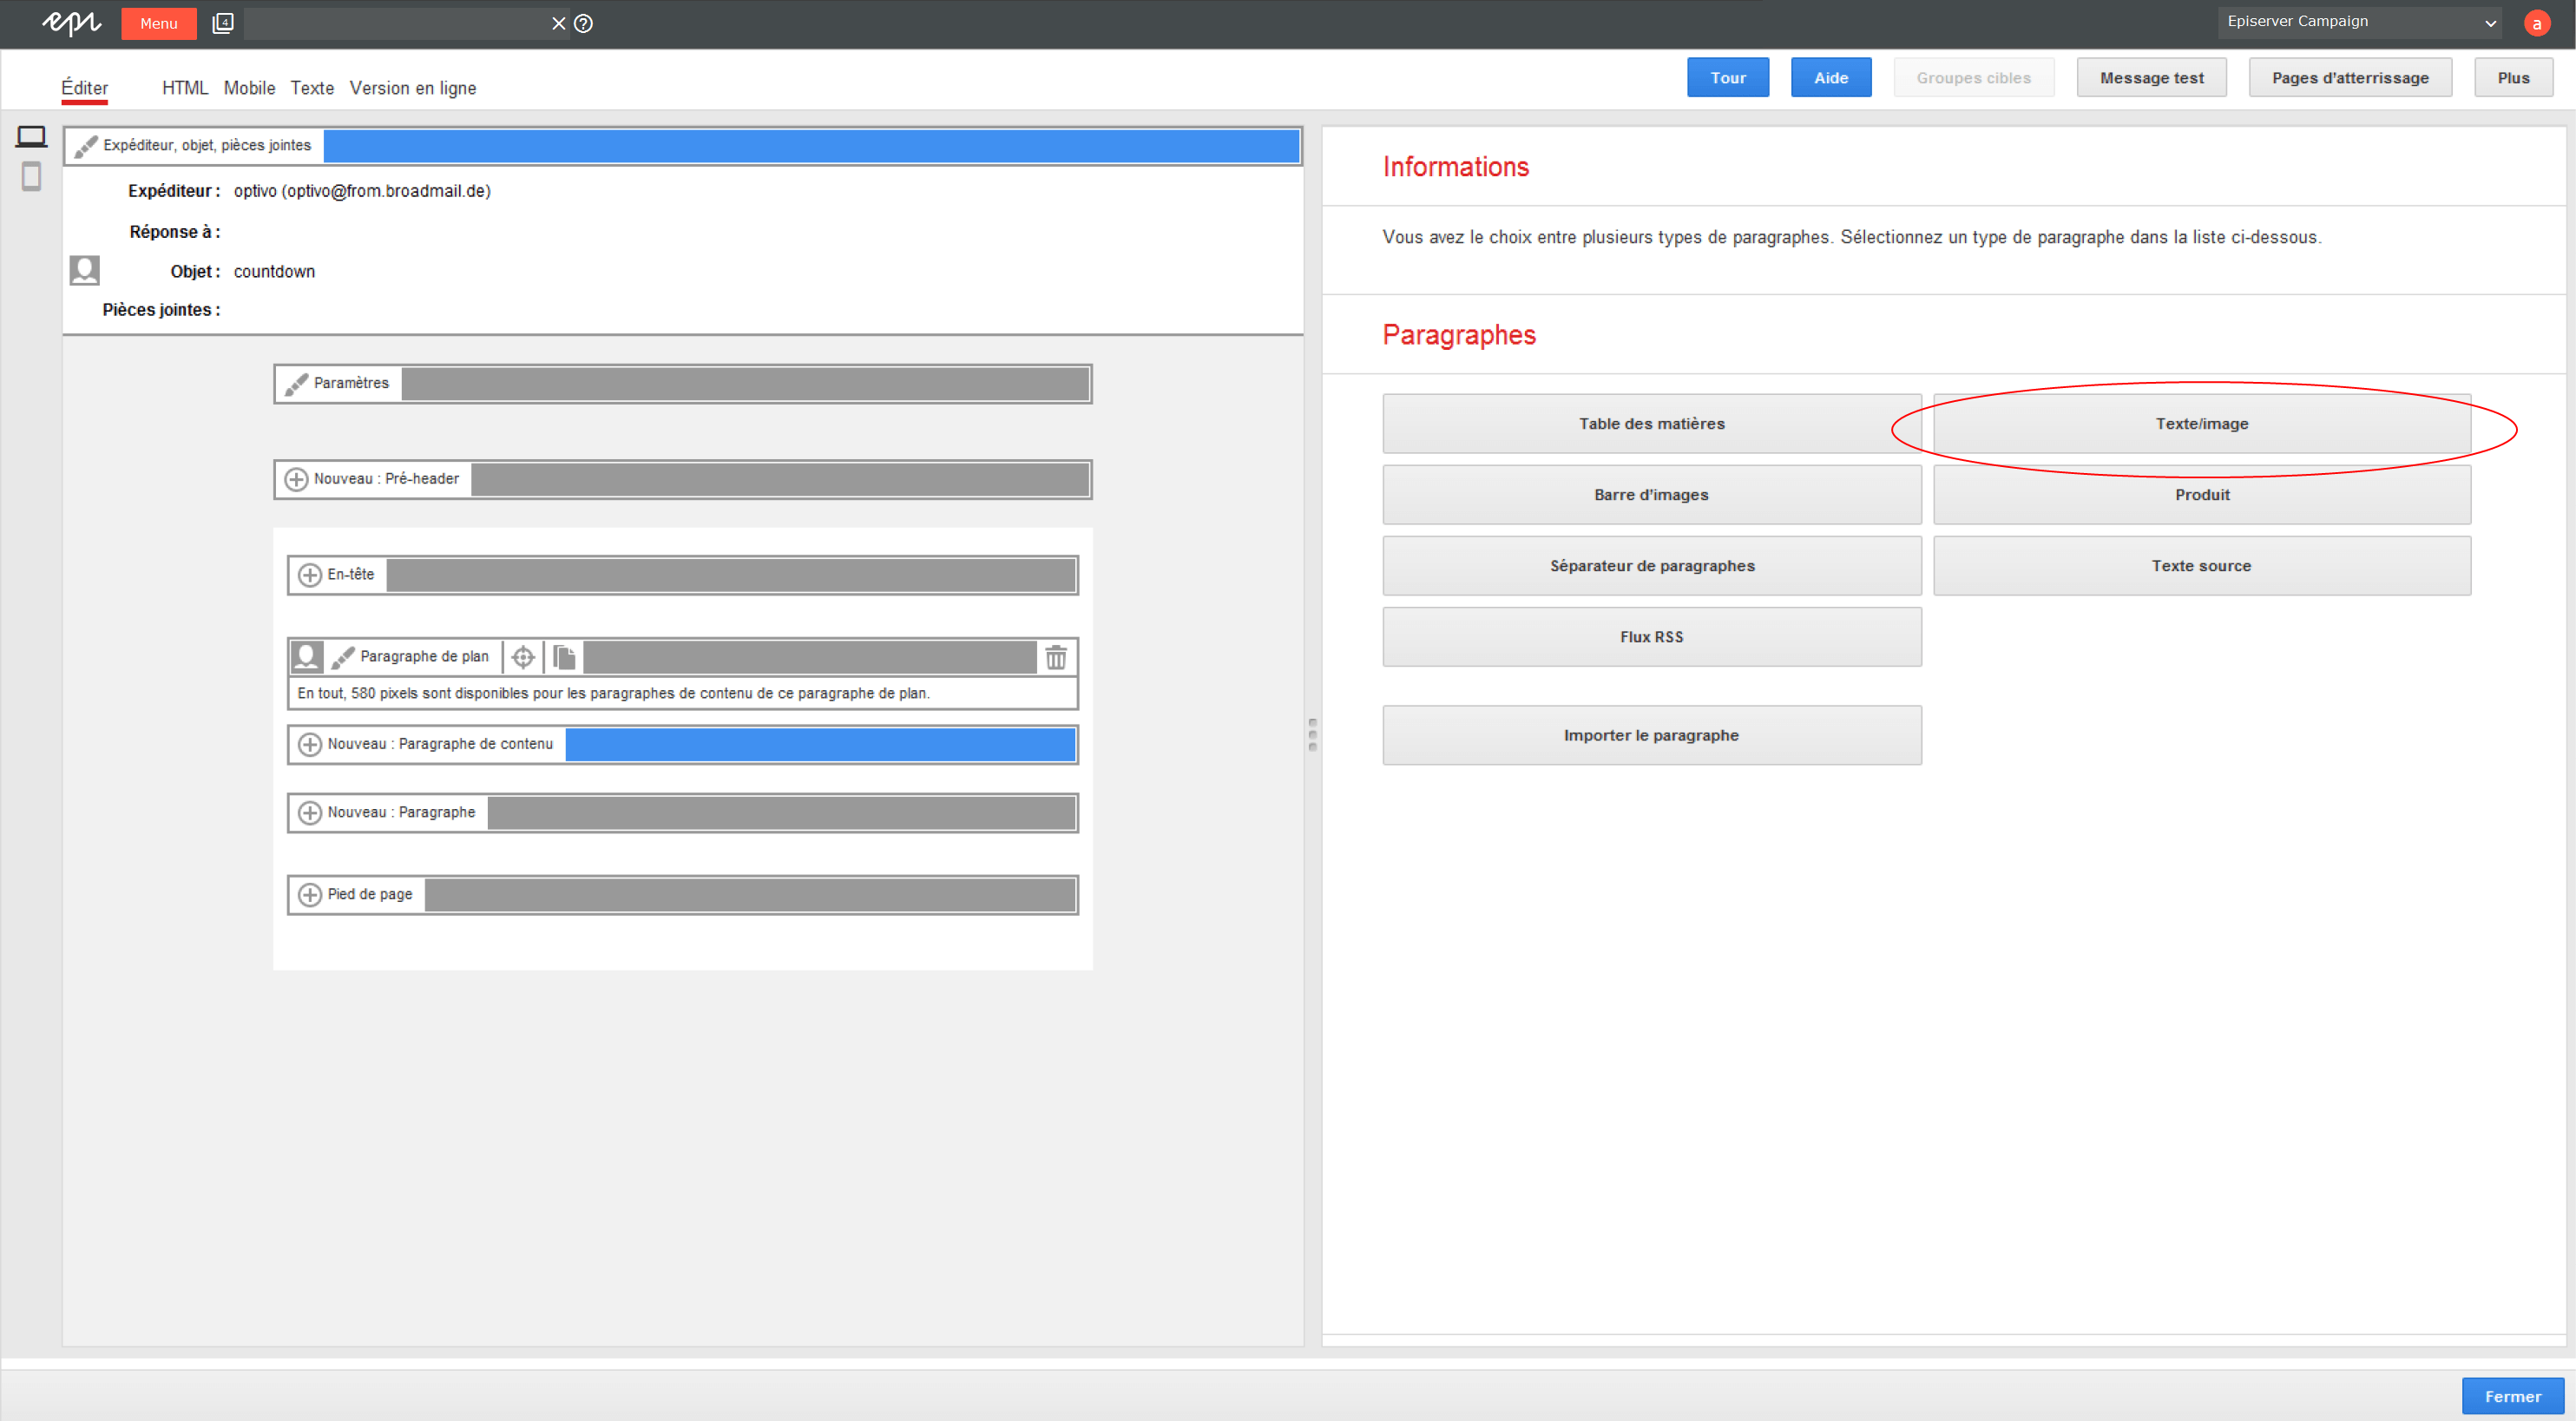Clear the top search field with X
This screenshot has height=1421, width=2576.
558,23
